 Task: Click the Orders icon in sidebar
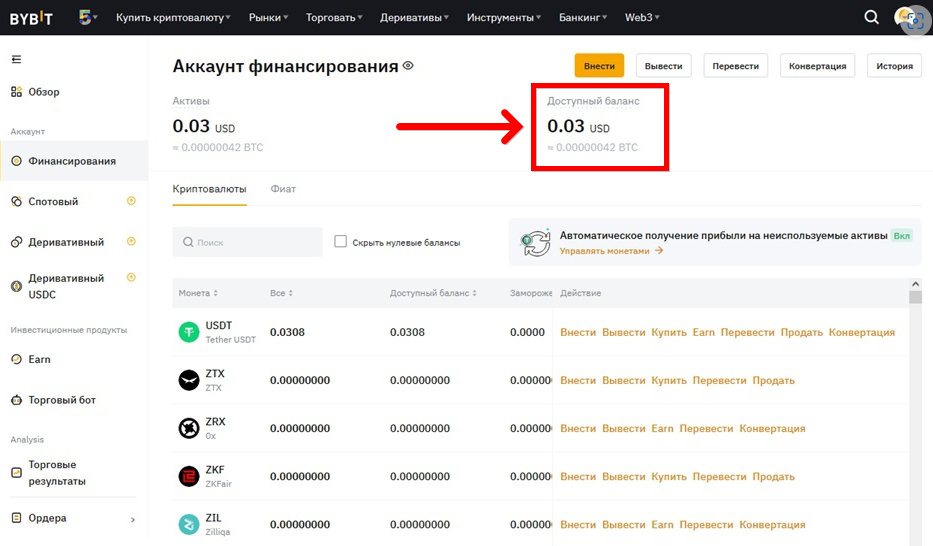click(x=17, y=518)
